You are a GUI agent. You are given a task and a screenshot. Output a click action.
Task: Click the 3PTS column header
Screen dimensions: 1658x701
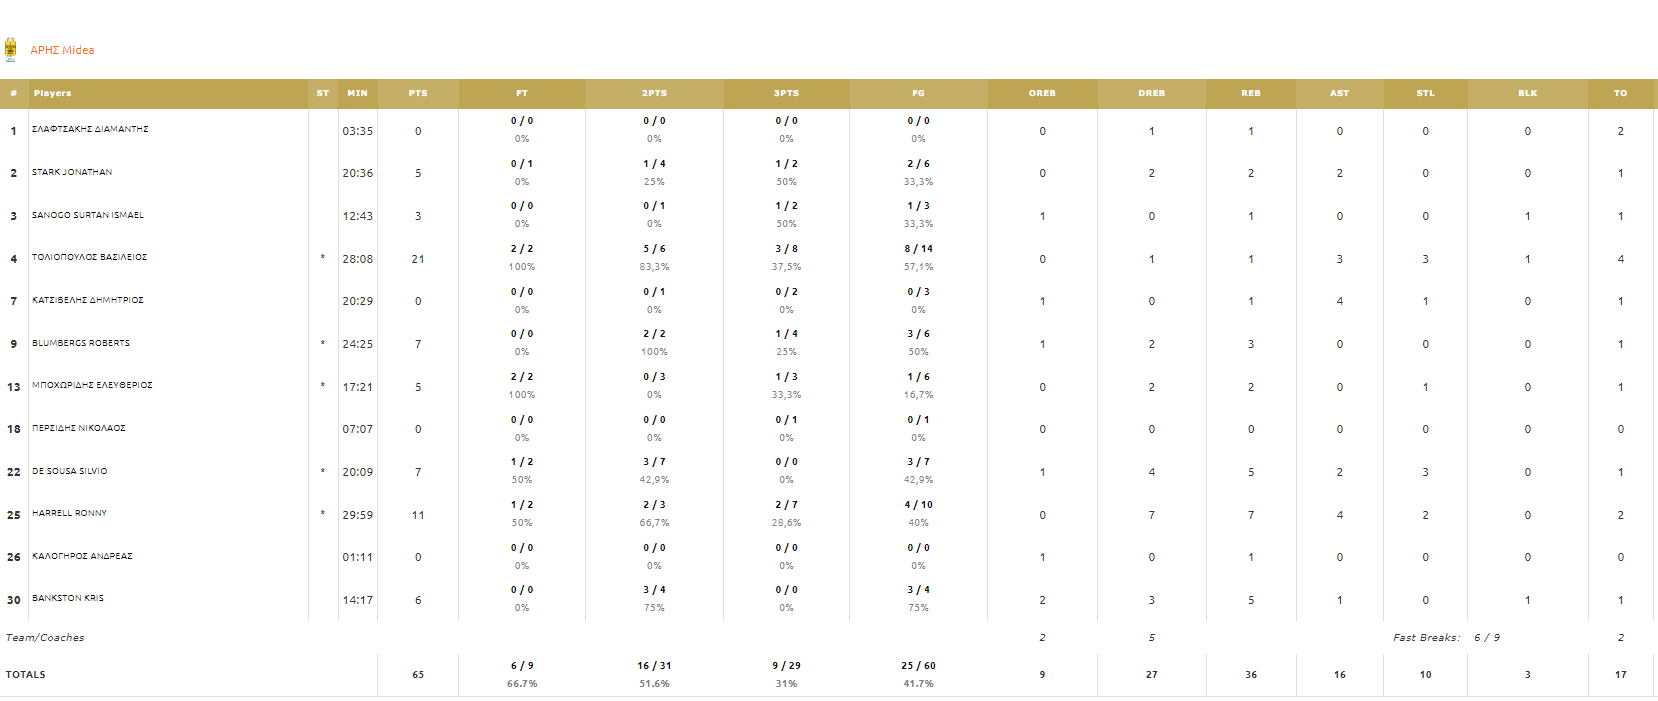(786, 93)
